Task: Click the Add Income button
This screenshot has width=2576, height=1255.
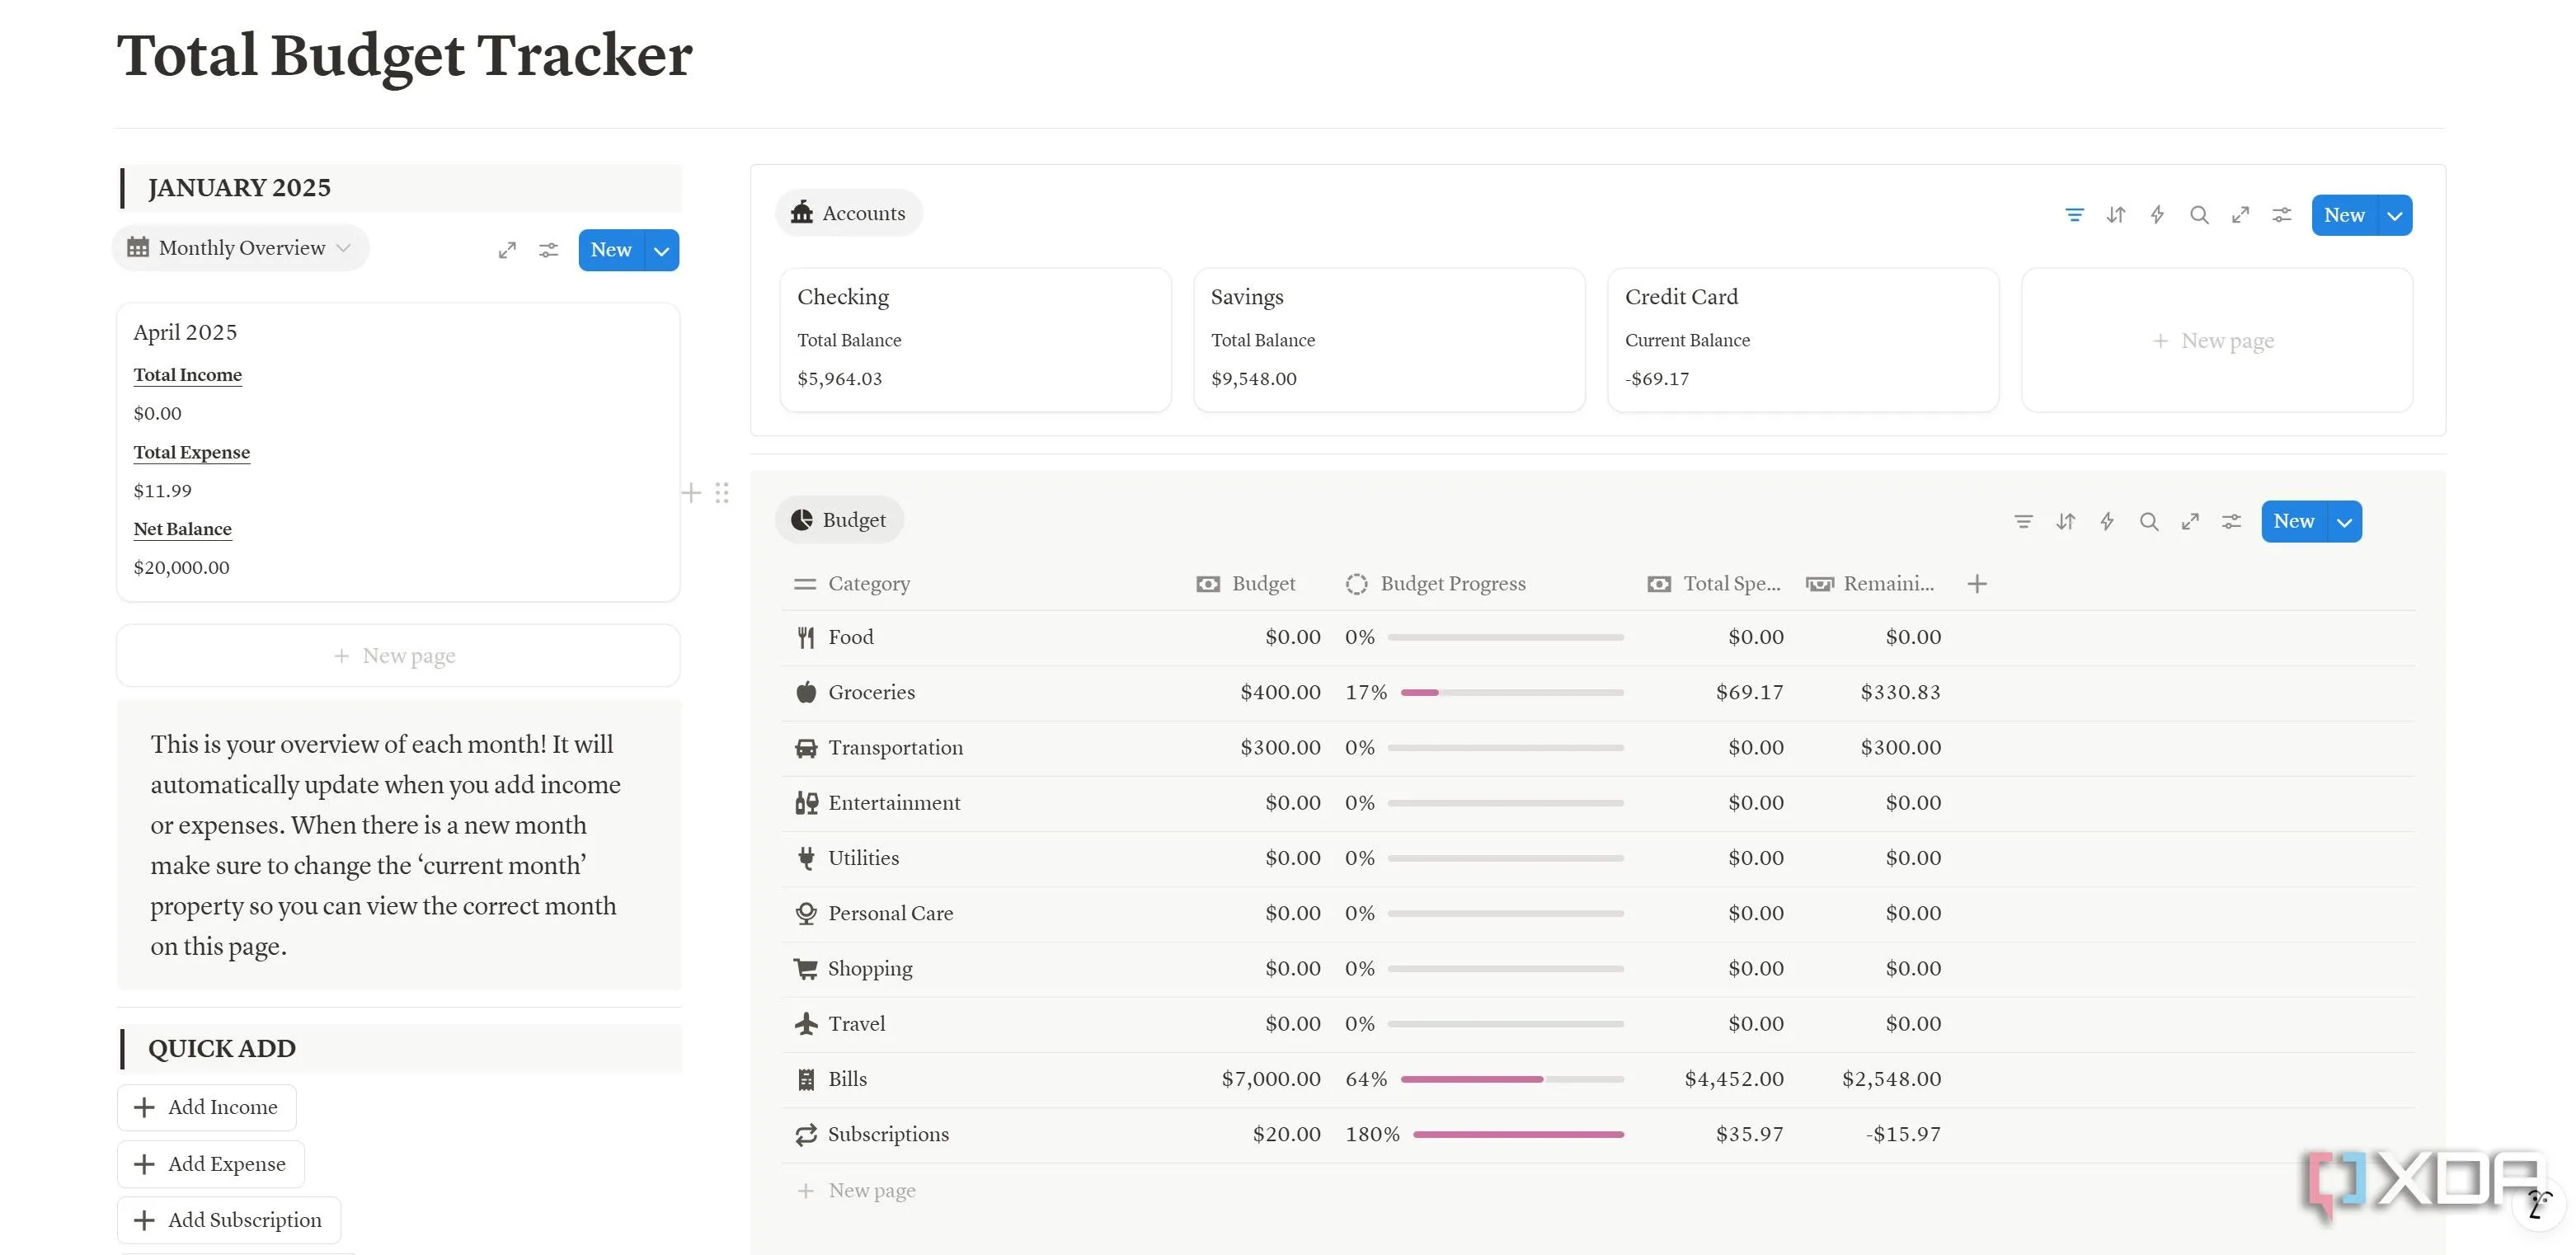Action: (x=207, y=1107)
